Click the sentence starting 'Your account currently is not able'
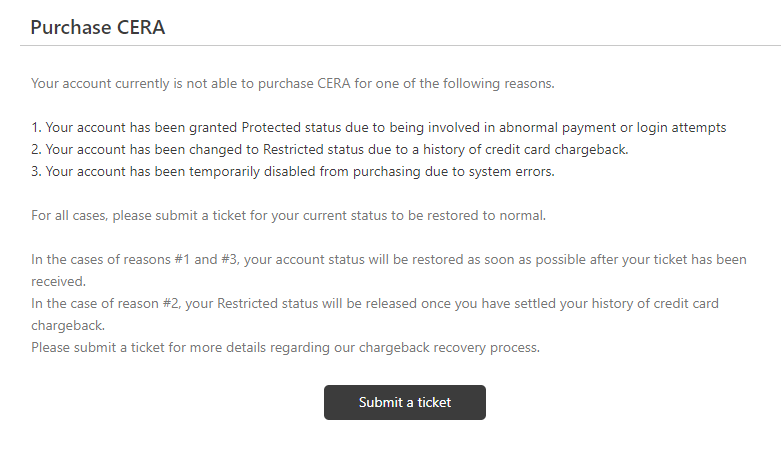 point(292,83)
